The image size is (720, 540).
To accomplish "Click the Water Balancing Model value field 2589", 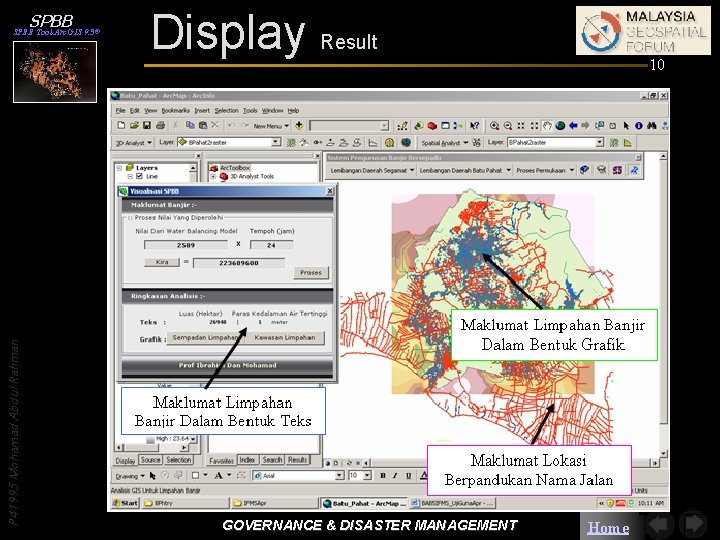I will (x=186, y=245).
